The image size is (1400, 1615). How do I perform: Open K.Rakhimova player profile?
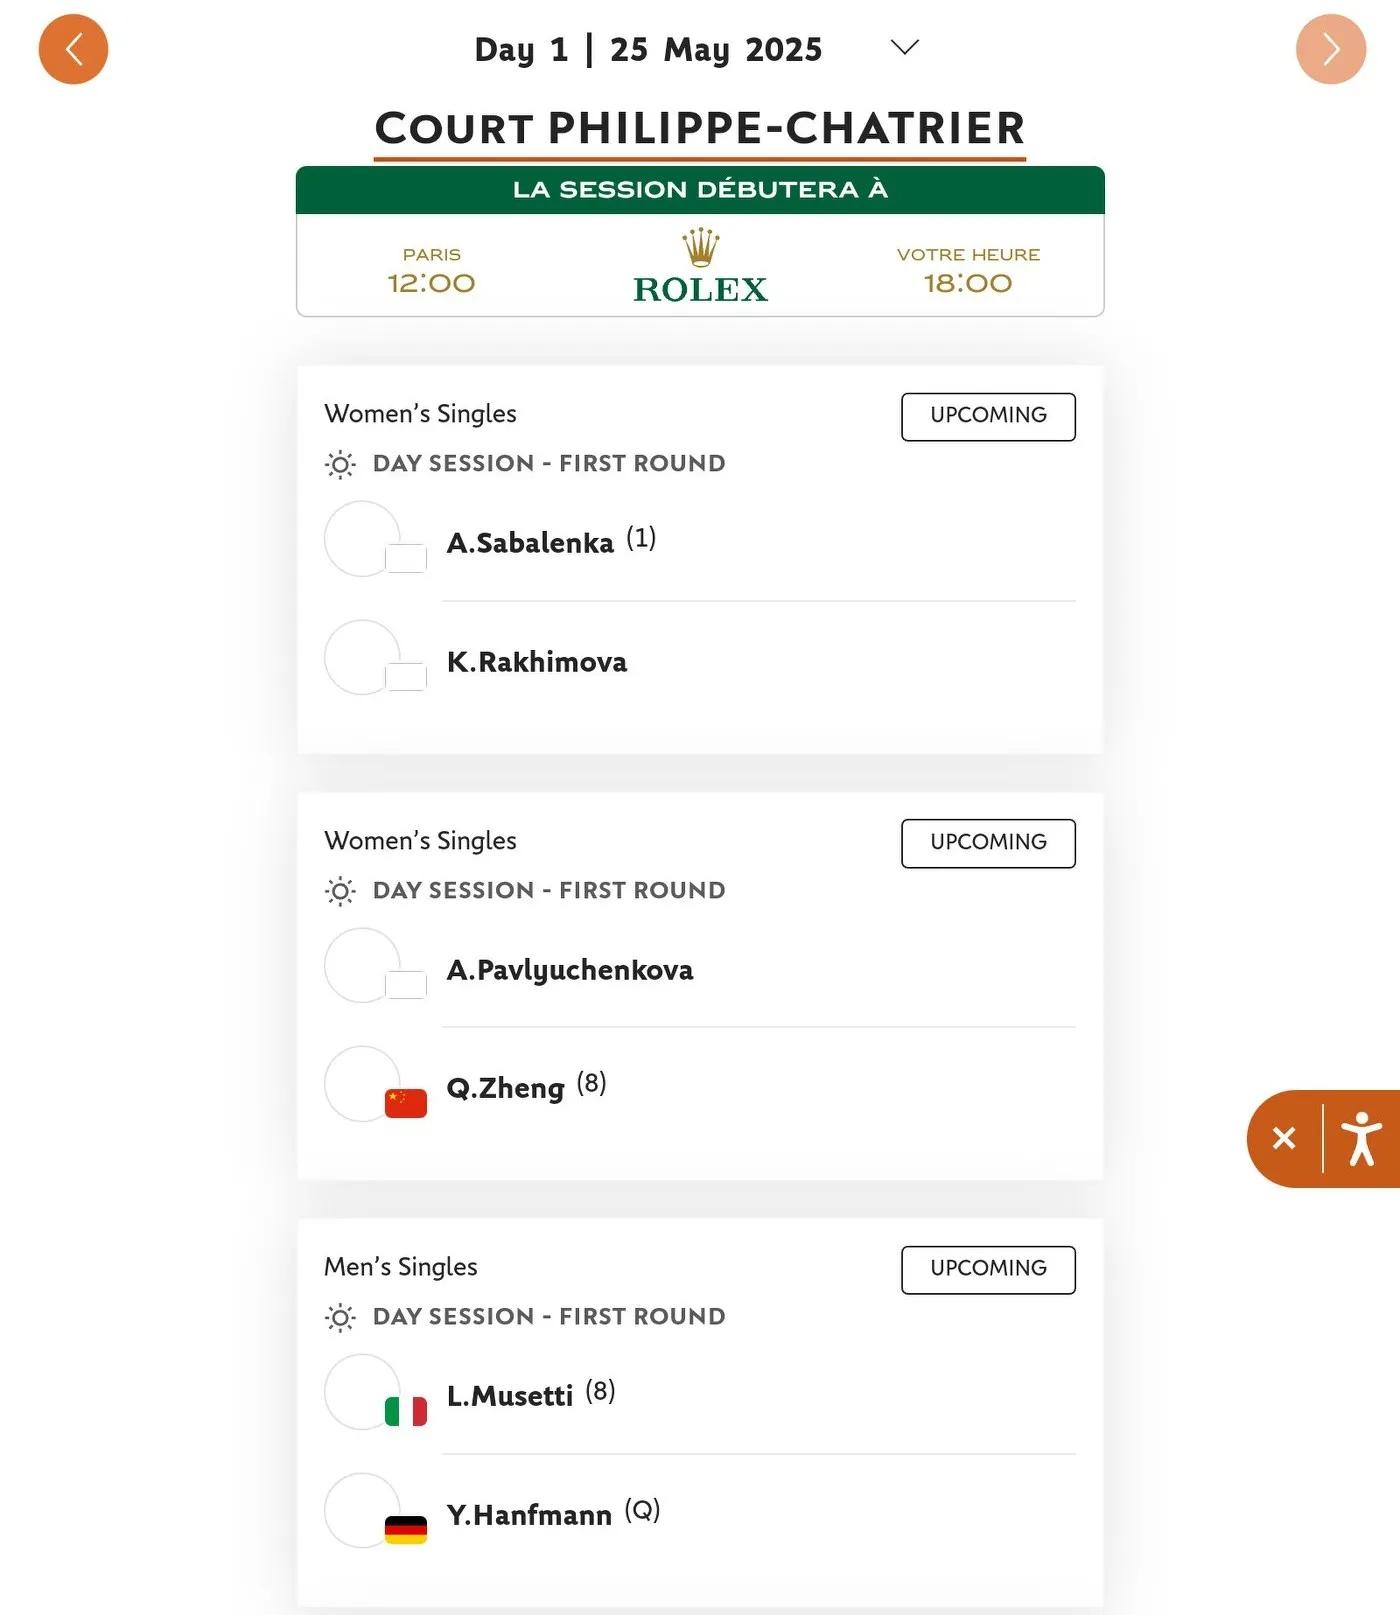(x=537, y=661)
